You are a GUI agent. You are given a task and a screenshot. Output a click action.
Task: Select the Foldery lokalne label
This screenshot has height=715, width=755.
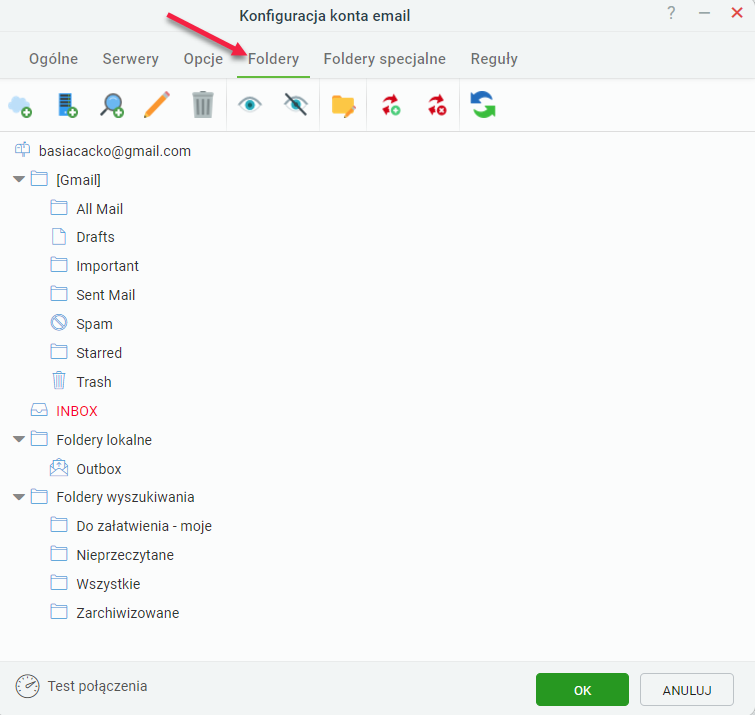104,440
